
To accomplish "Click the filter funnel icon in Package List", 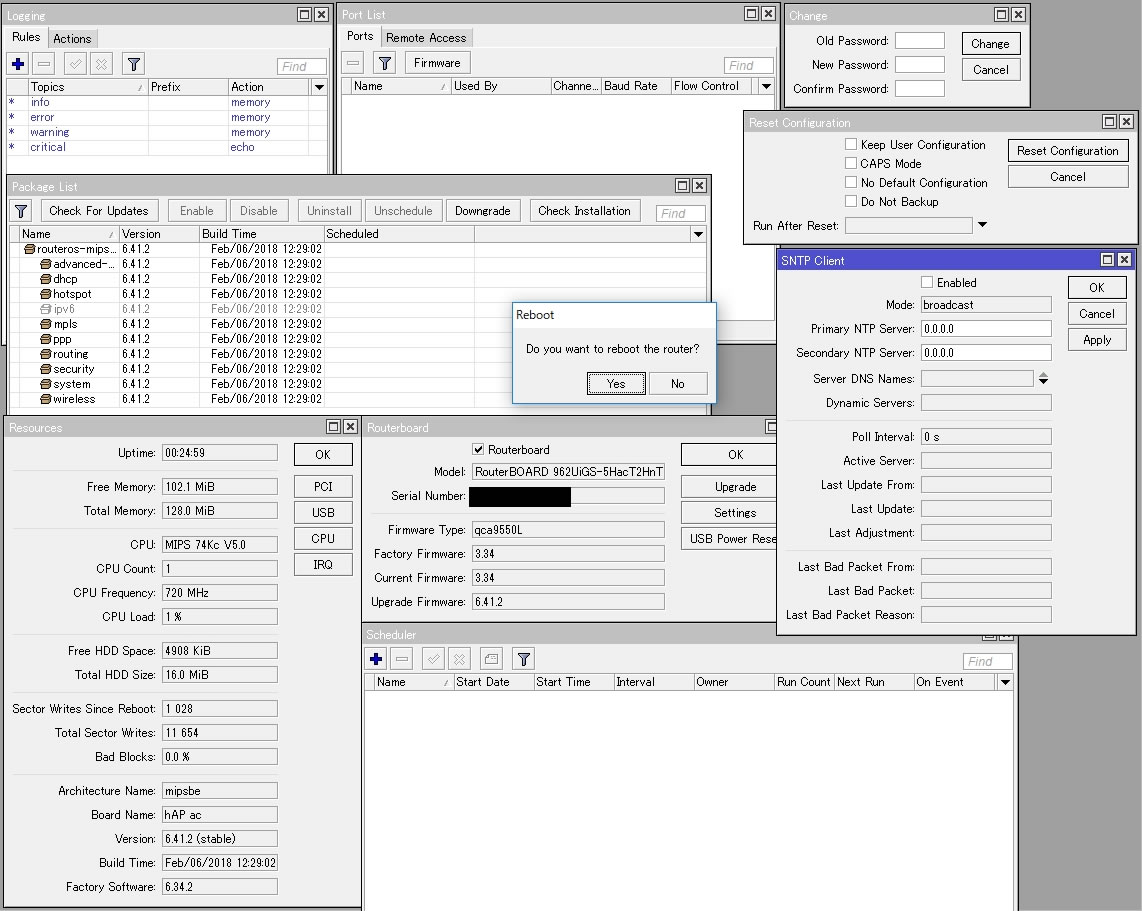I will (x=21, y=211).
